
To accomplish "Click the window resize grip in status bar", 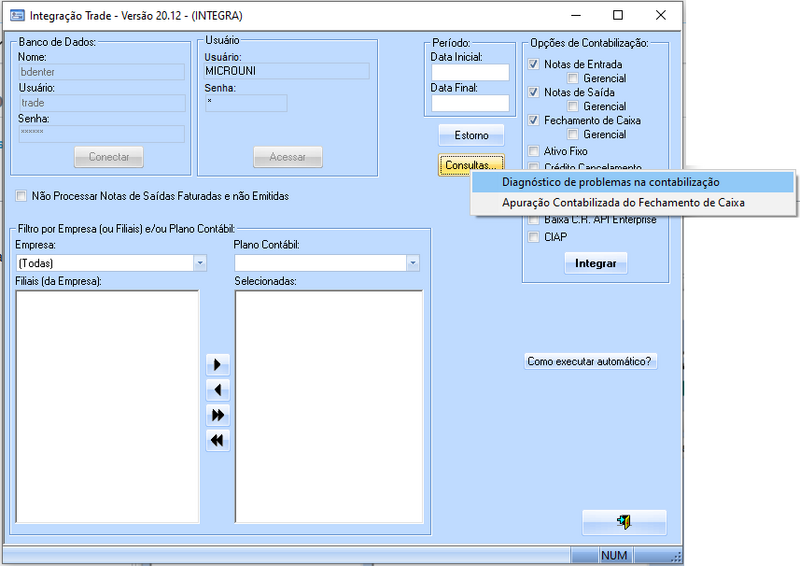I will pyautogui.click(x=677, y=557).
